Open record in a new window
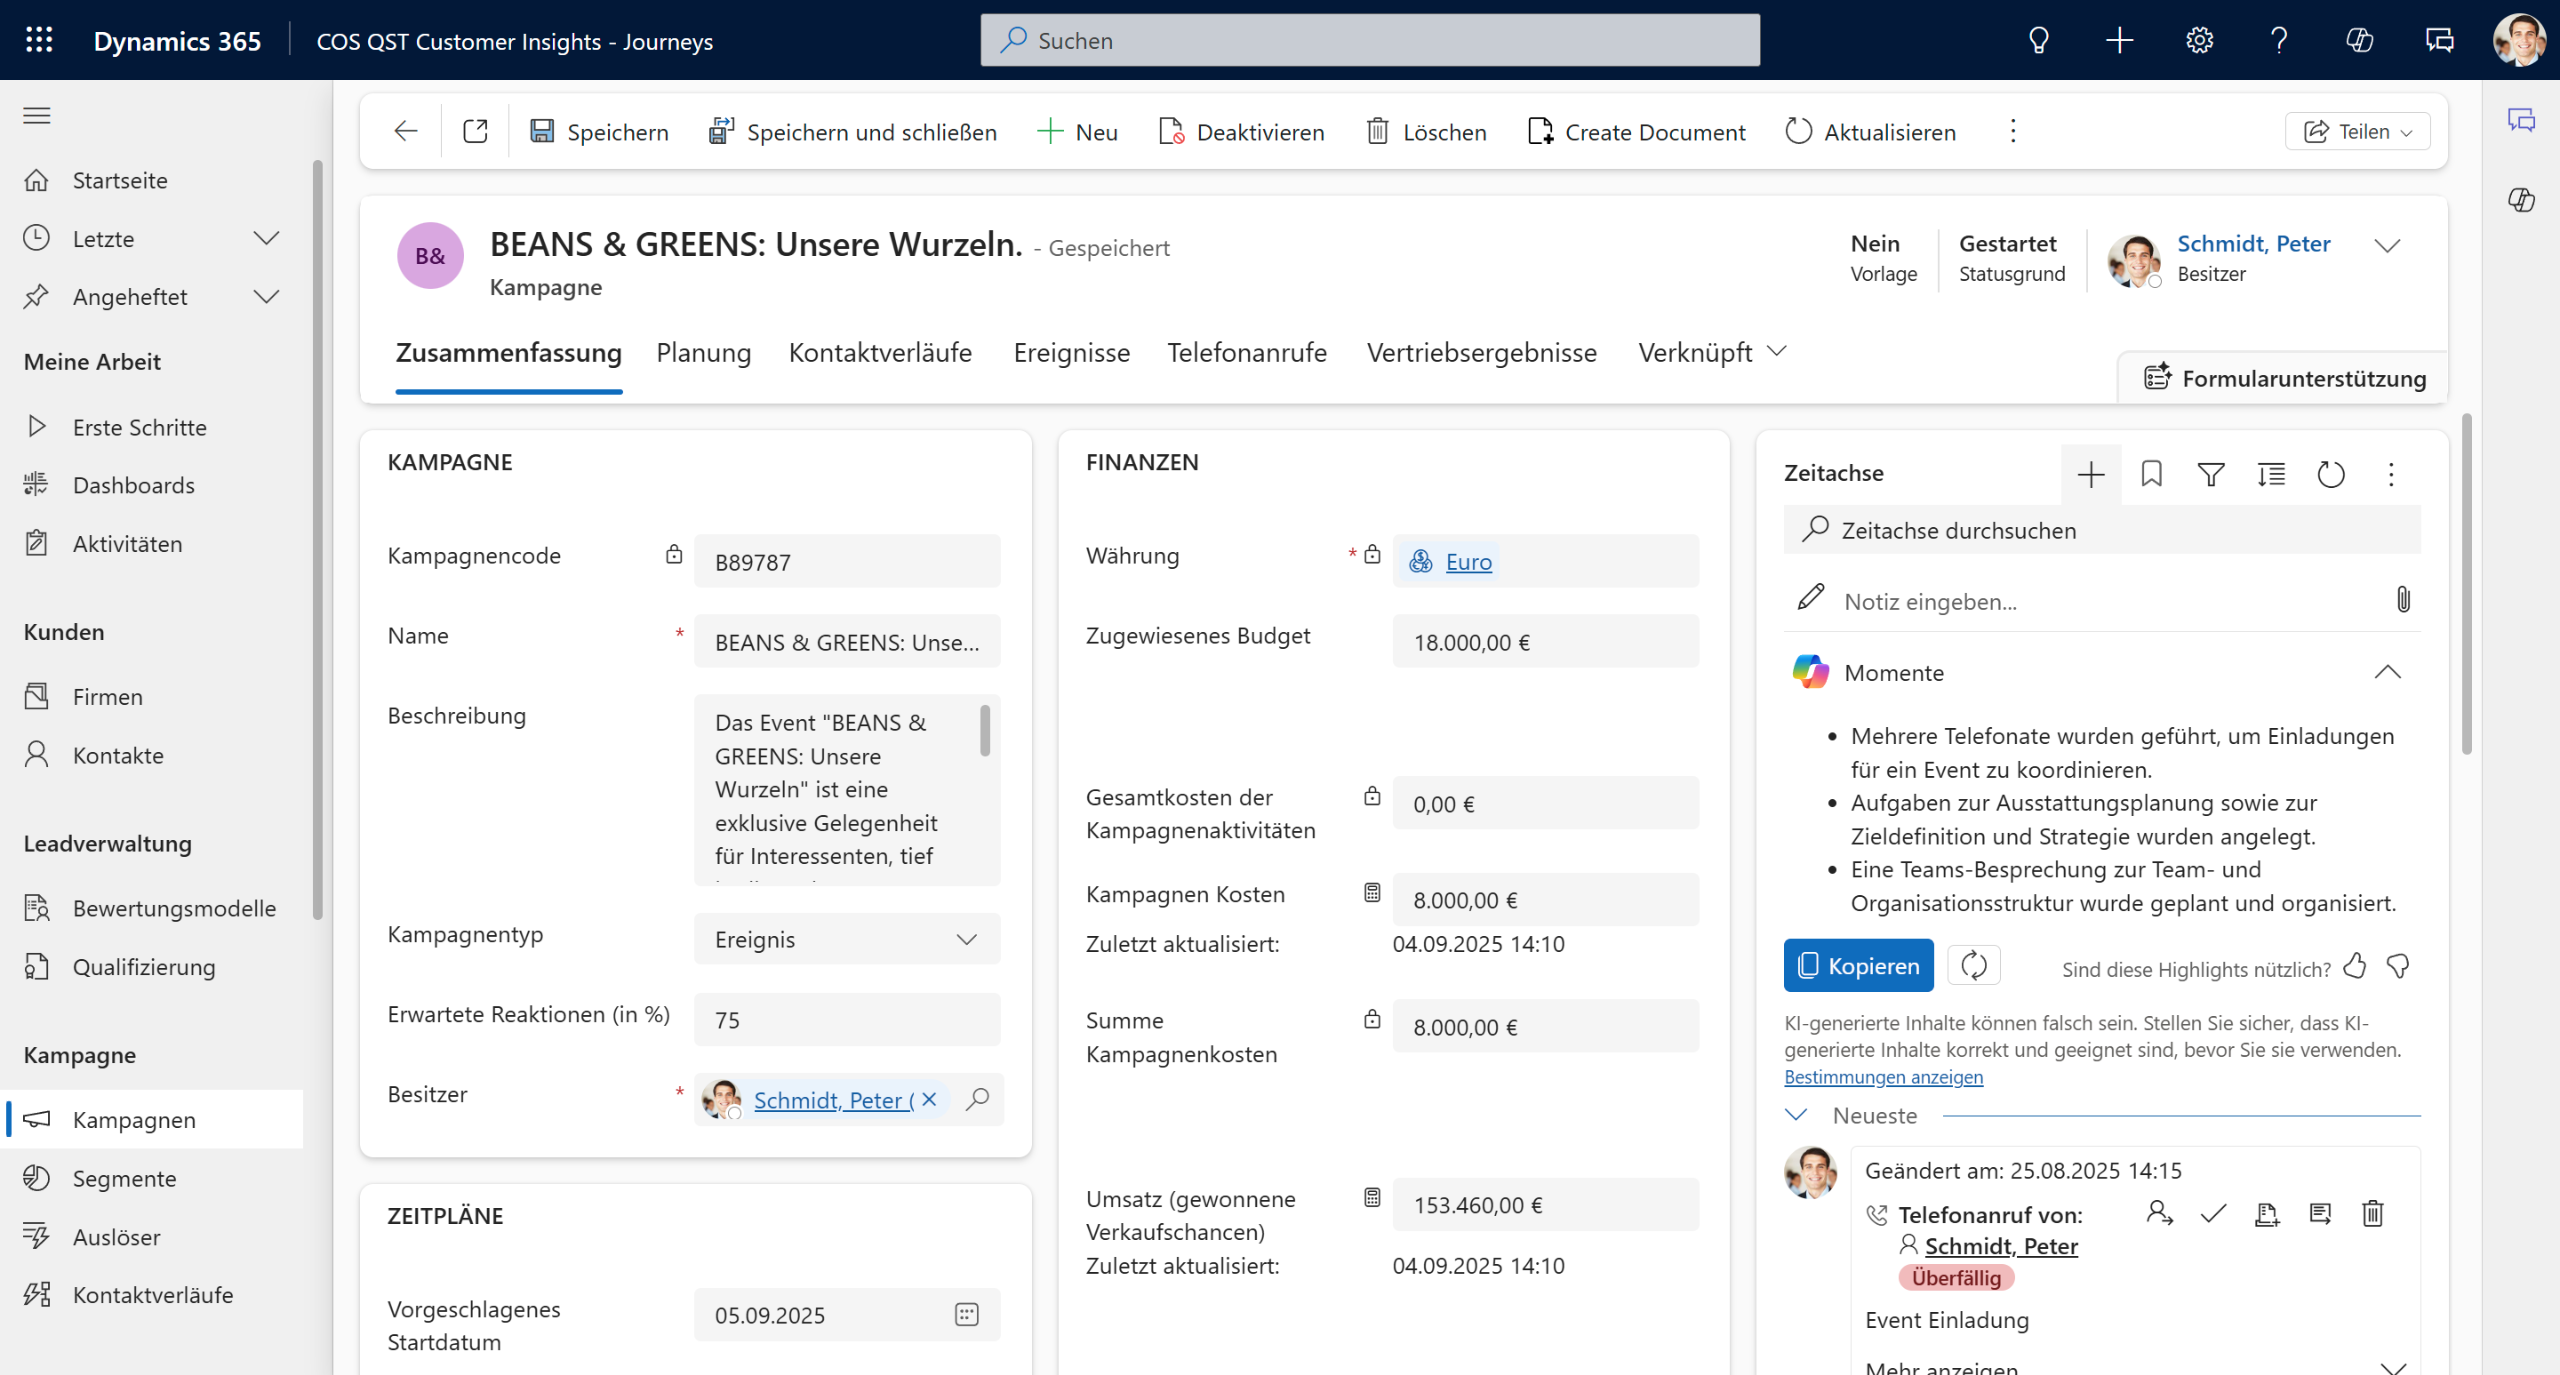This screenshot has width=2560, height=1375. [x=475, y=131]
